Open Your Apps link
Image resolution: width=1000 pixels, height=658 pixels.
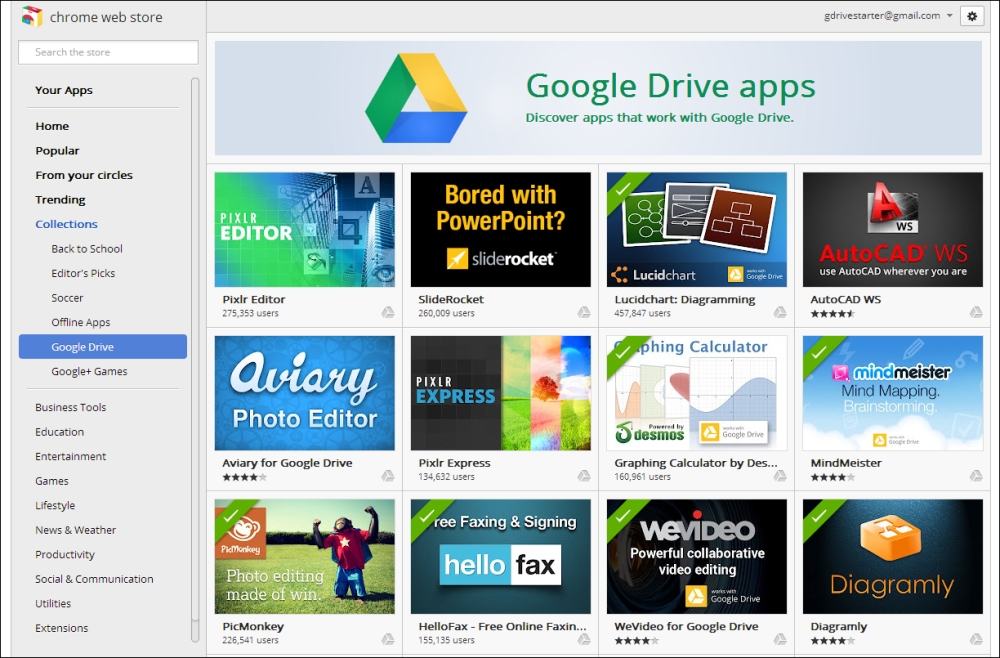[x=63, y=90]
